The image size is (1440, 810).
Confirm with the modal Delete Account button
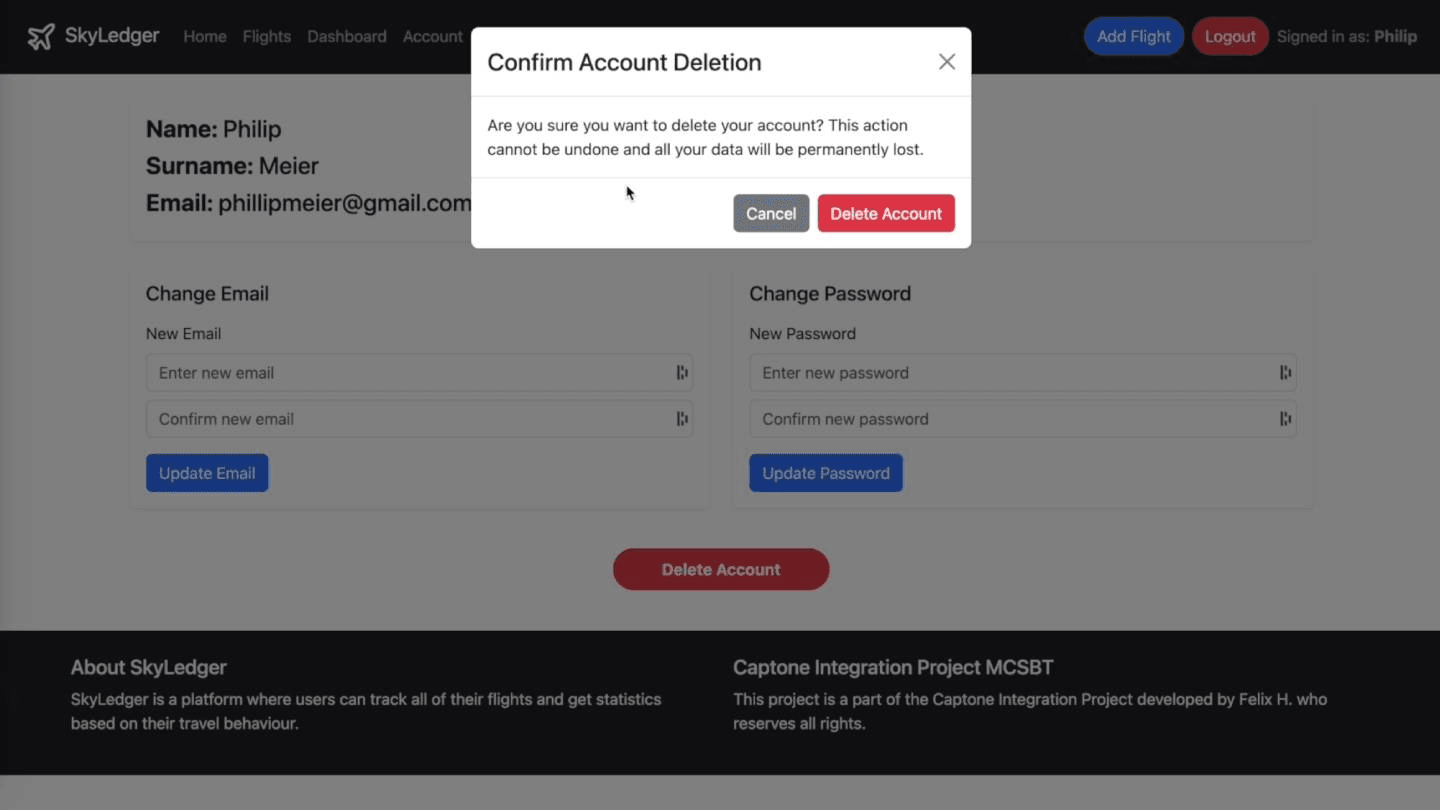[x=885, y=214]
